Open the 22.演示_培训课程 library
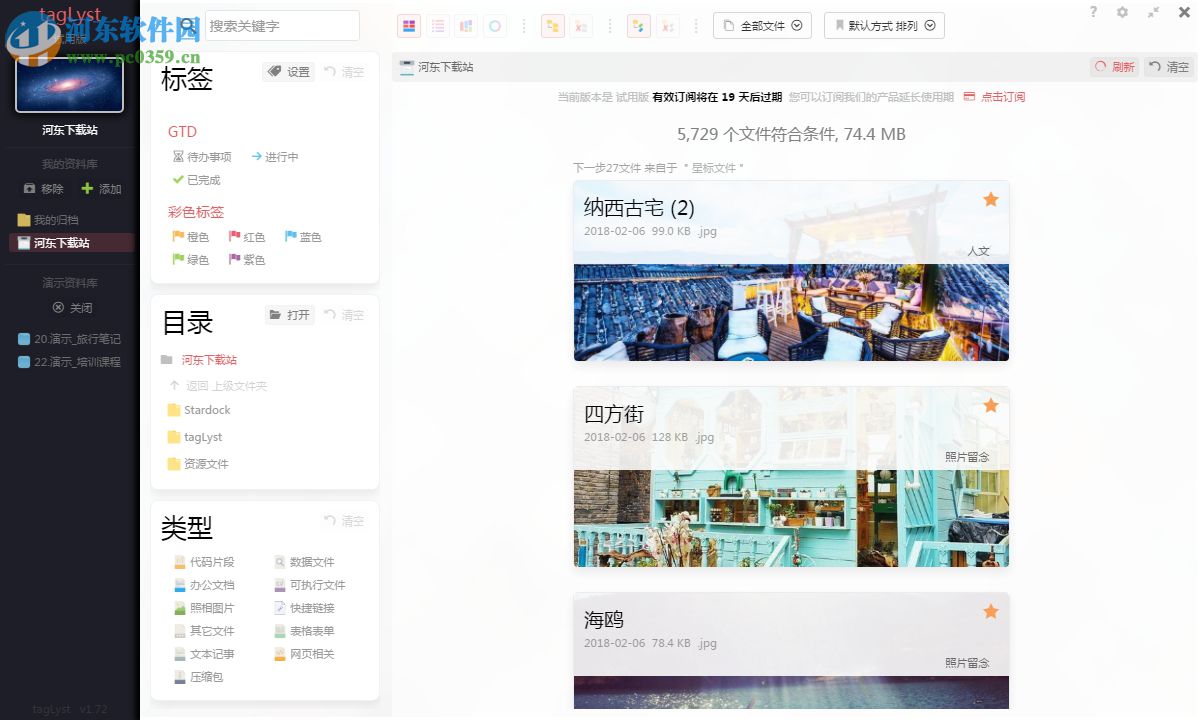Screen dimensions: 1200x720 point(70,361)
